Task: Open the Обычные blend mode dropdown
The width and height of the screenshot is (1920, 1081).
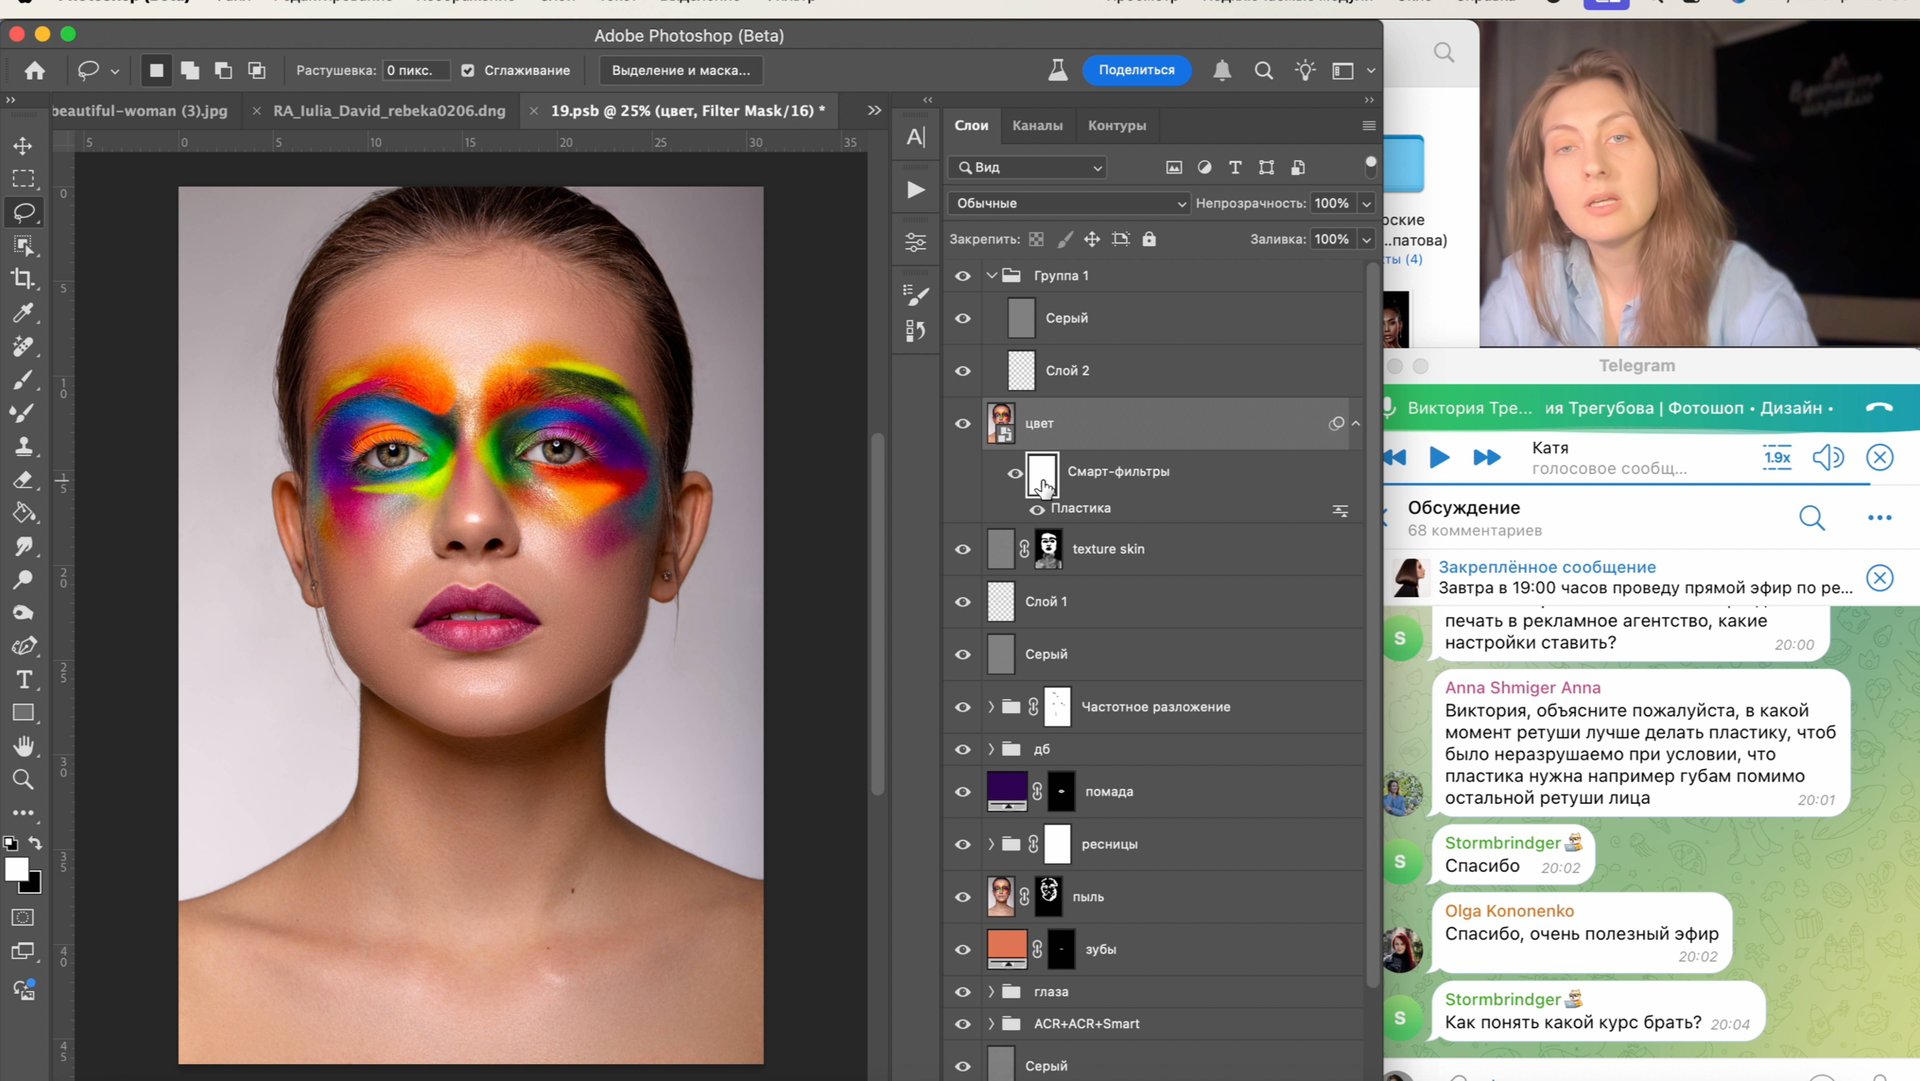Action: [1068, 203]
